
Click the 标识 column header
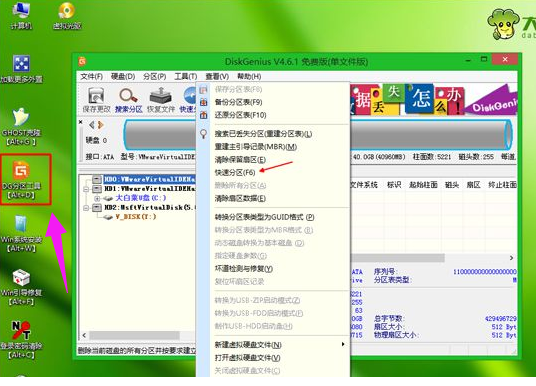(x=393, y=185)
